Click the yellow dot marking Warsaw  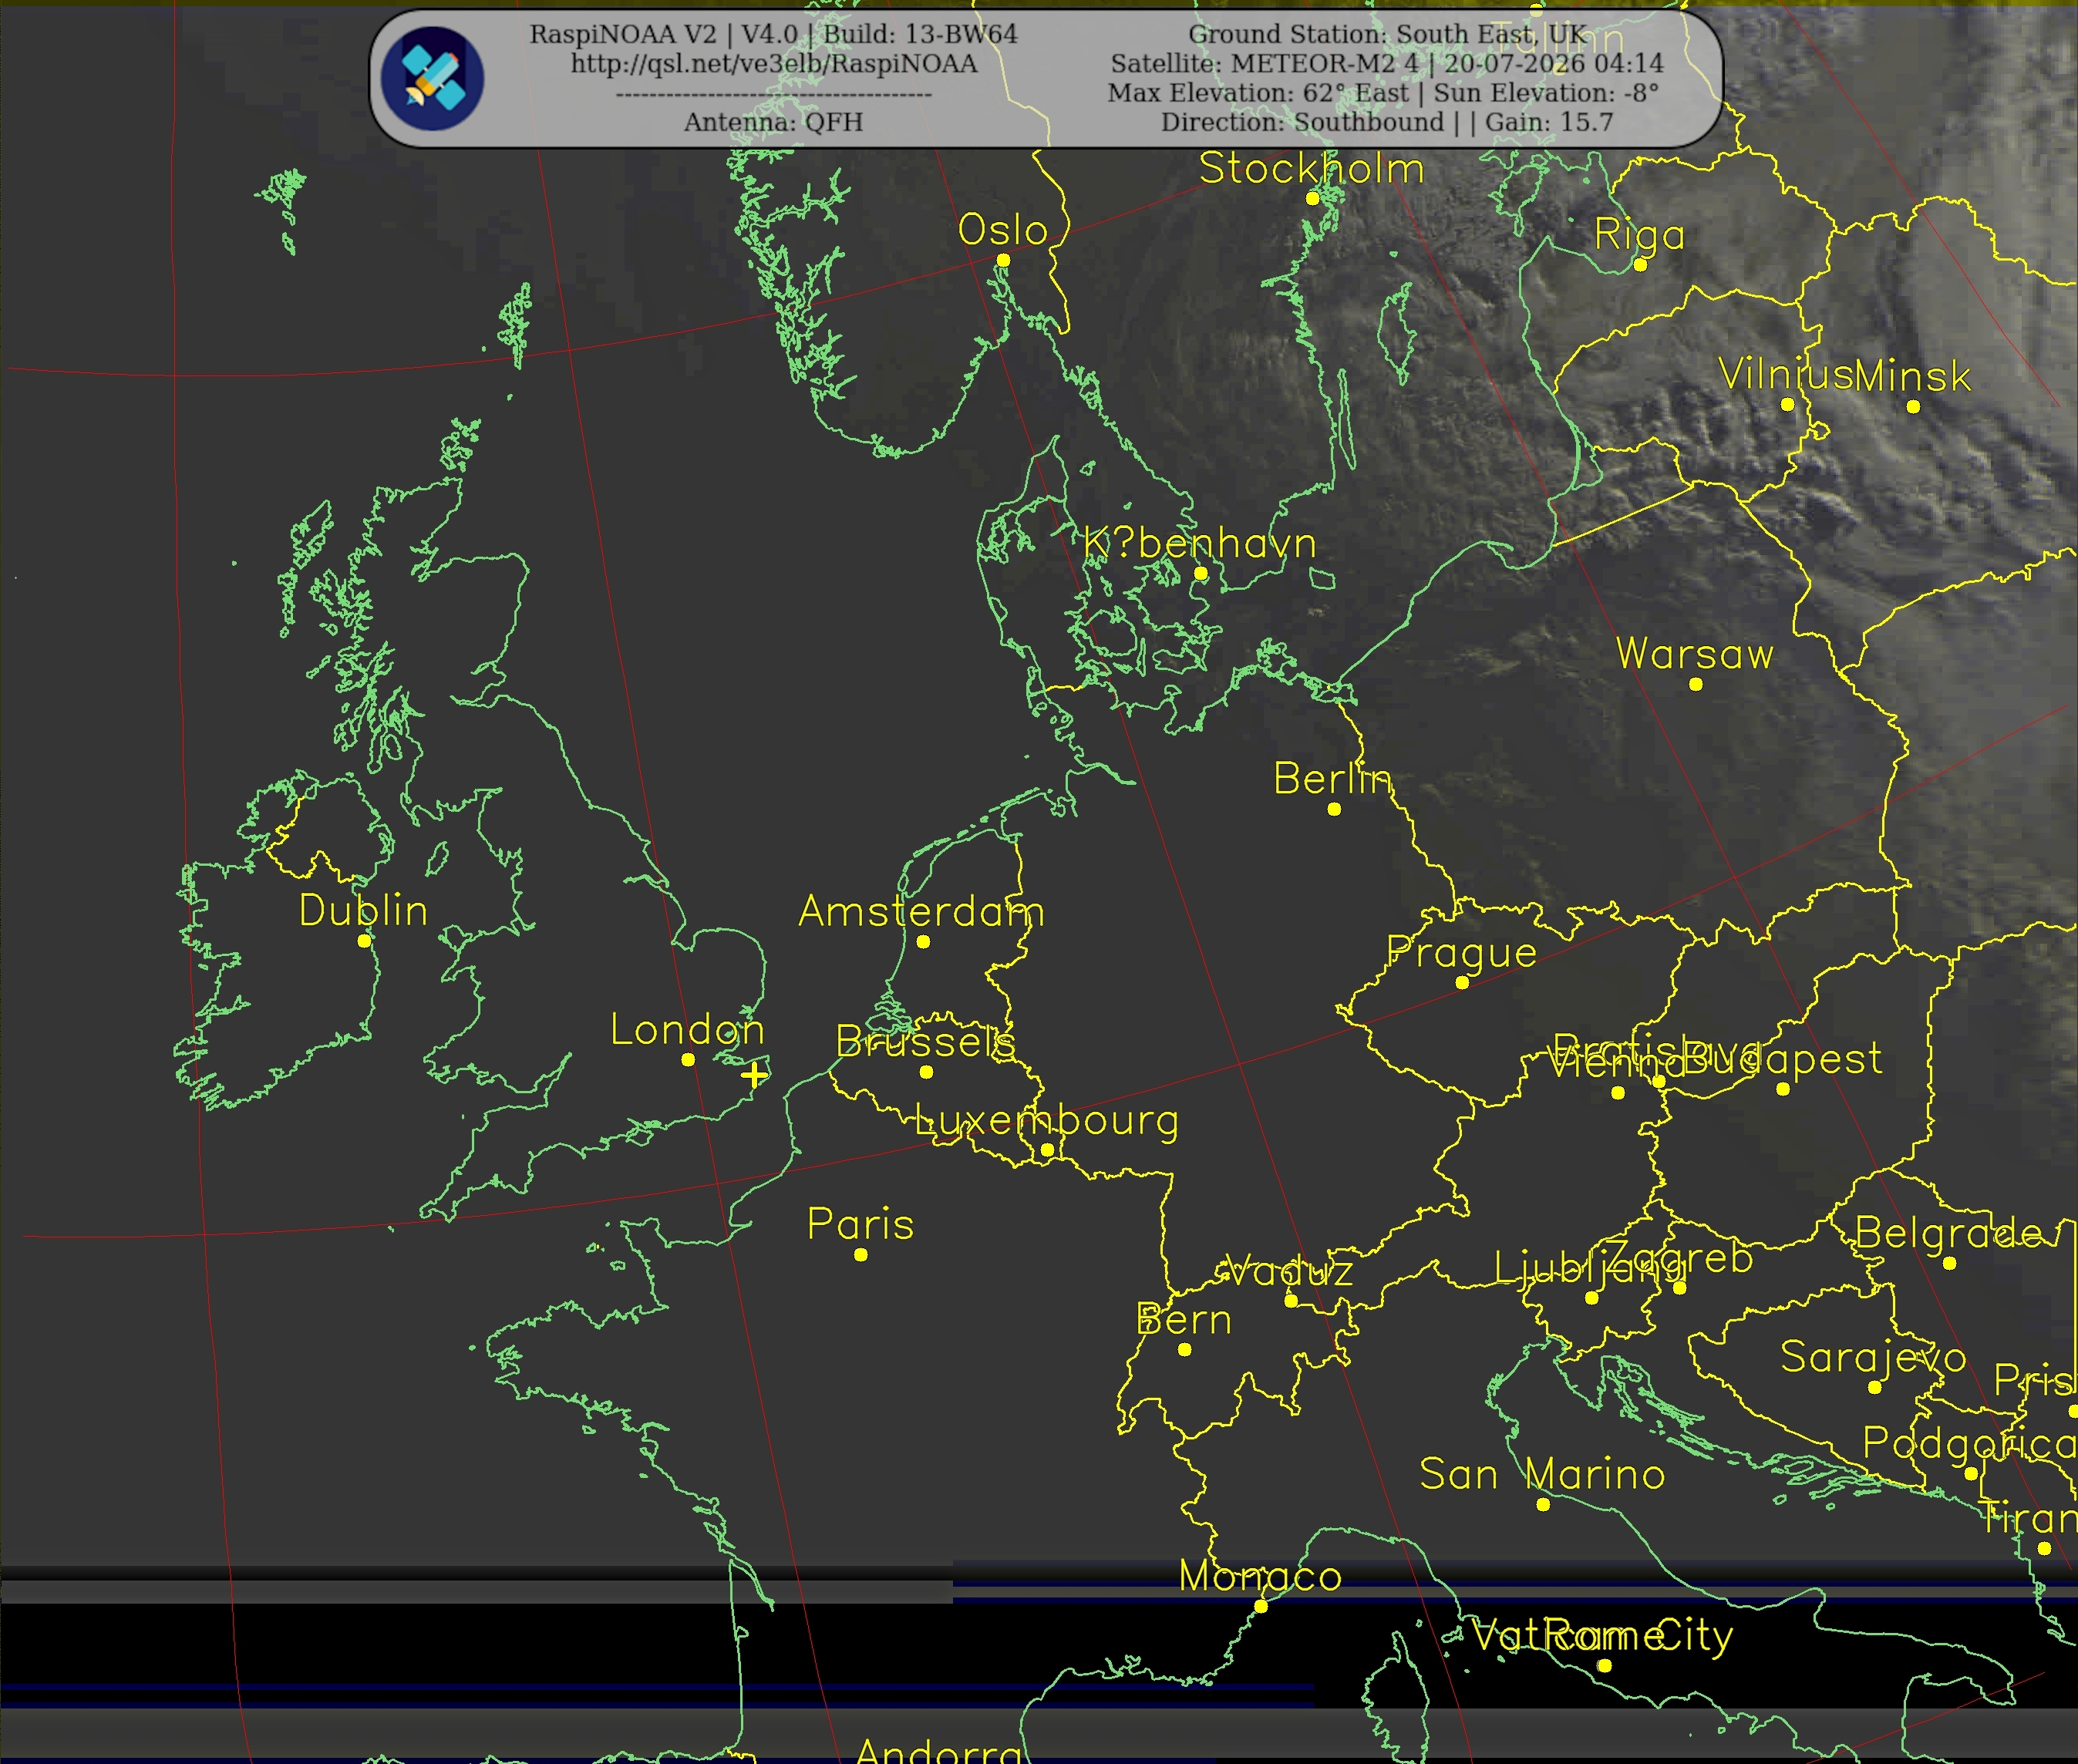point(1695,684)
